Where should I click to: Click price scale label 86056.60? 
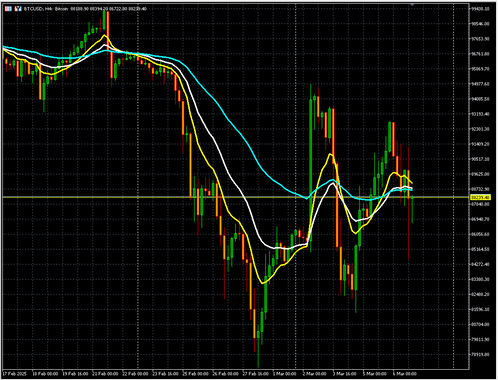(x=480, y=234)
